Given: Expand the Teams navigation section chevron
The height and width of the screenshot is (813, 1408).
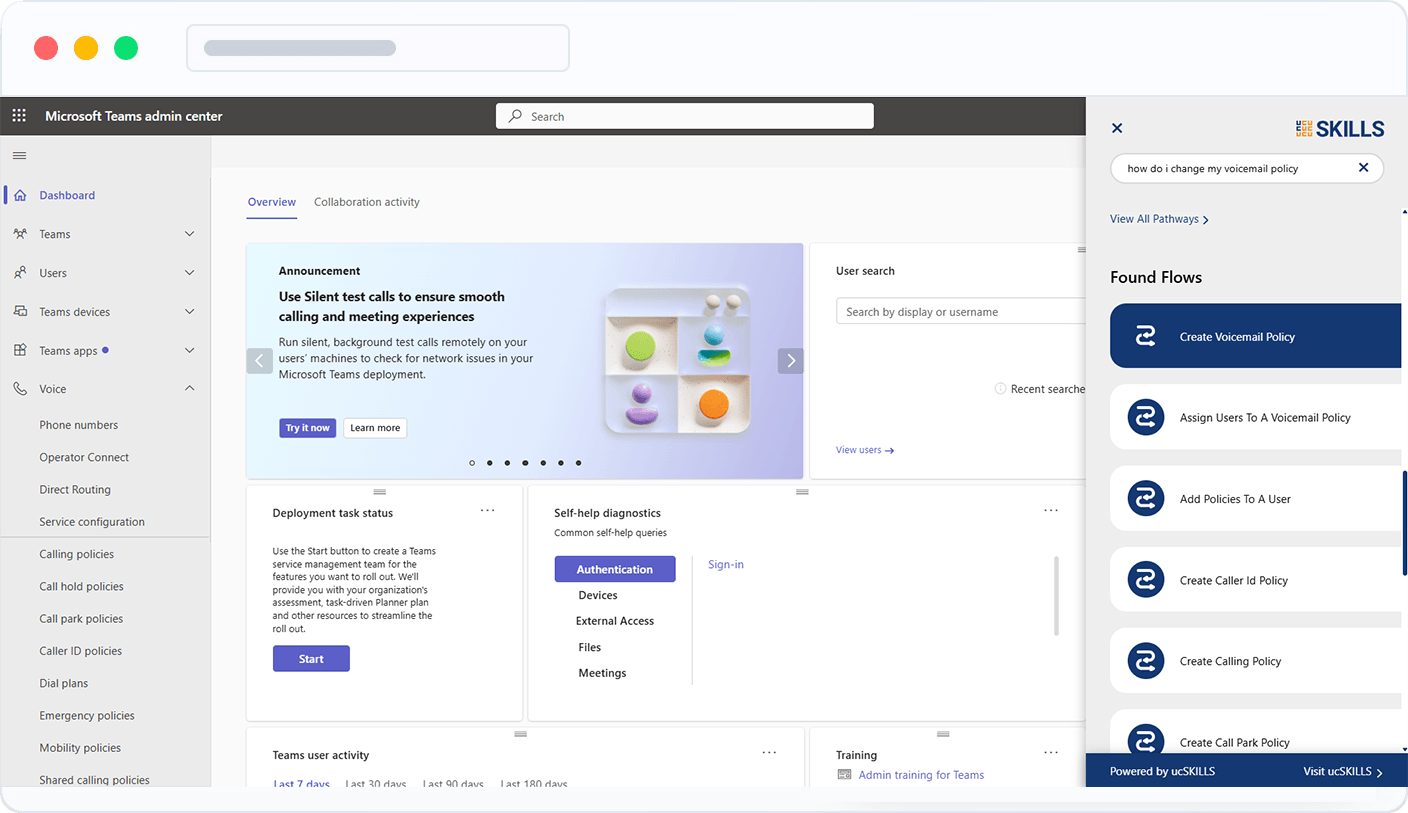Looking at the screenshot, I should point(190,234).
